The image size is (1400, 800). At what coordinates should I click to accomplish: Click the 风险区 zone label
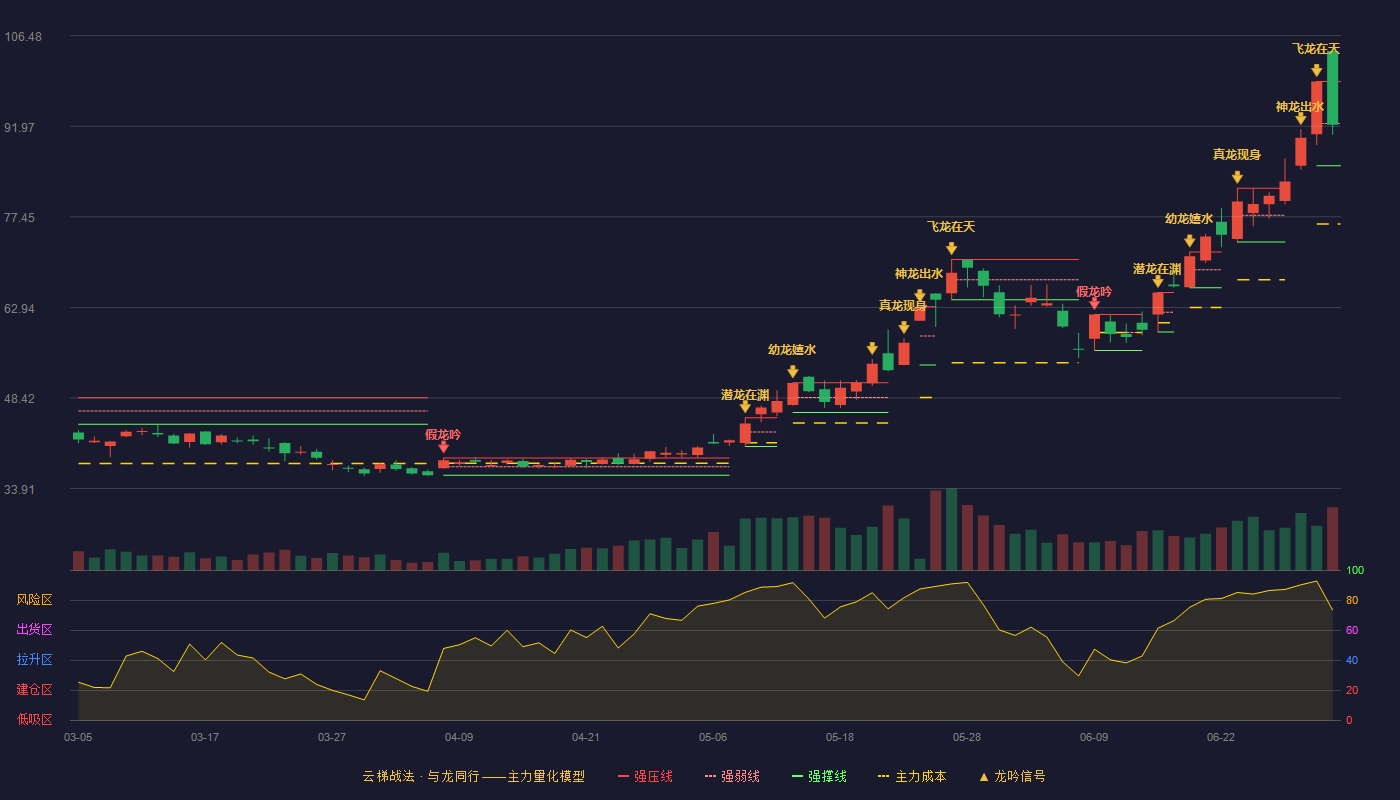(35, 600)
